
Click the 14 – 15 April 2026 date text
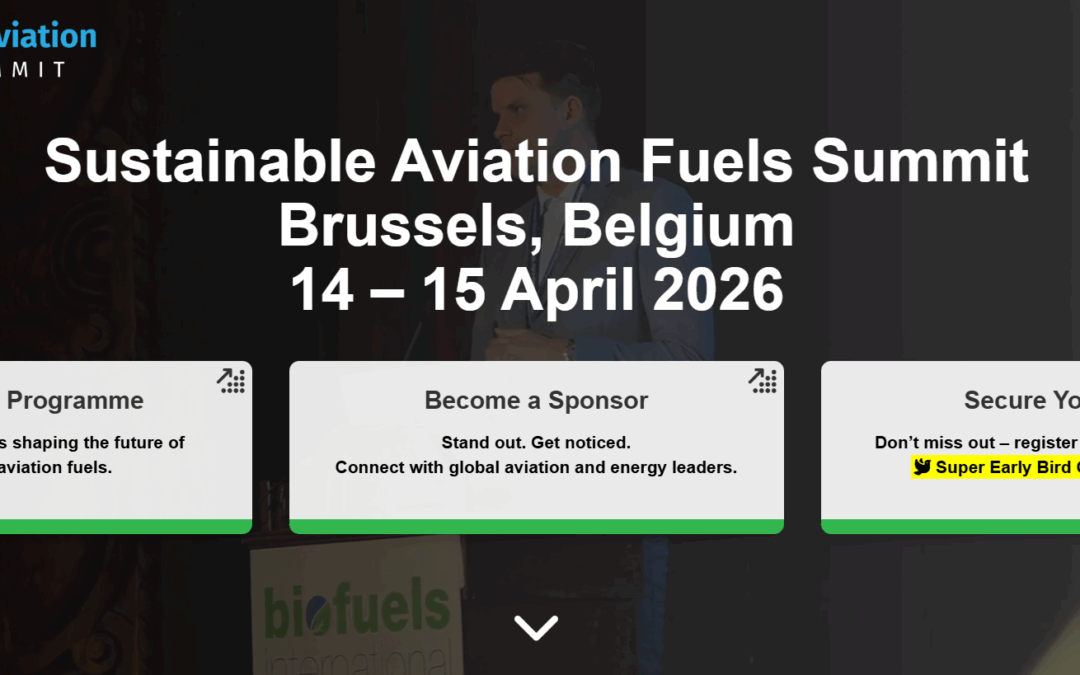537,288
